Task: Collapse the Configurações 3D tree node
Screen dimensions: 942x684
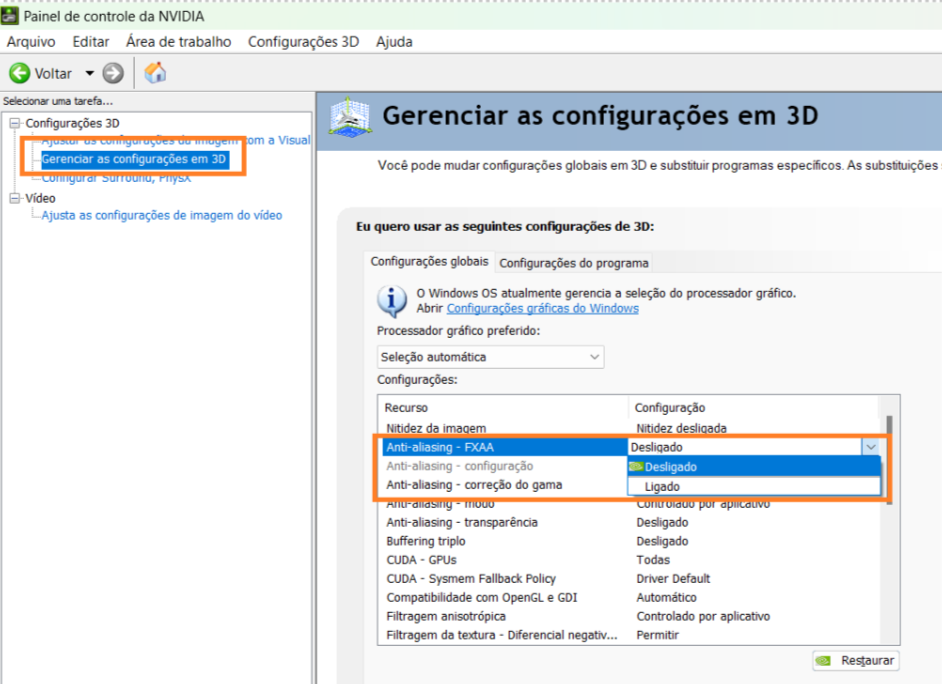Action: 15,123
